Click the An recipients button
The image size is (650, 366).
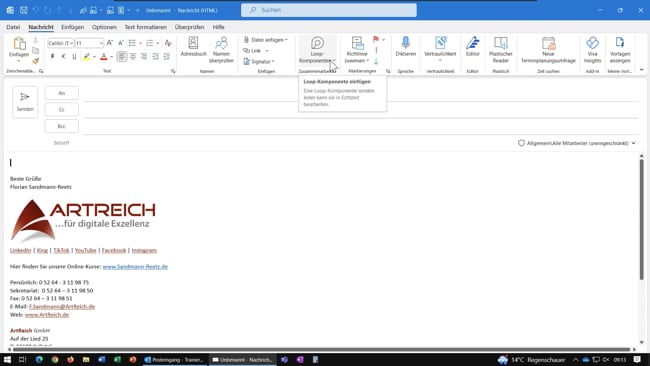pyautogui.click(x=61, y=93)
